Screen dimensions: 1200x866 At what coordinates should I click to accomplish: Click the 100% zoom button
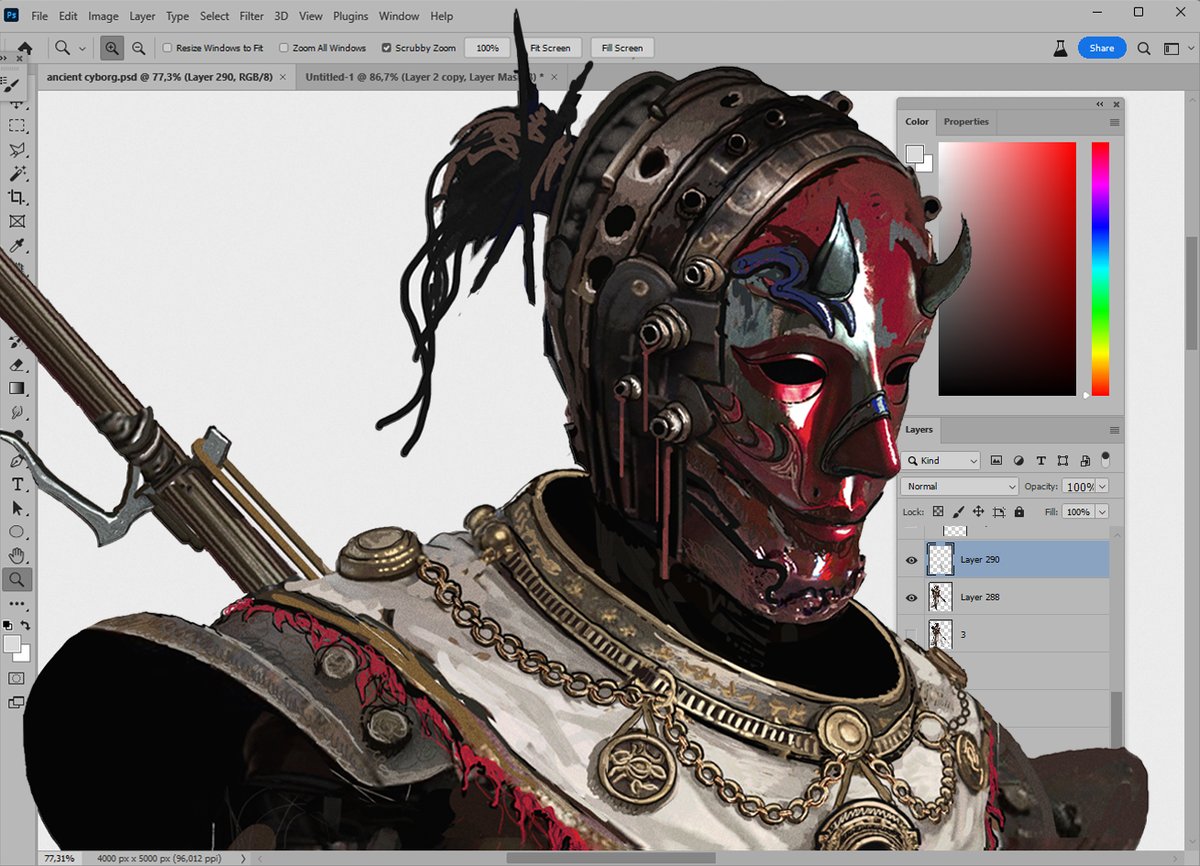[x=487, y=48]
